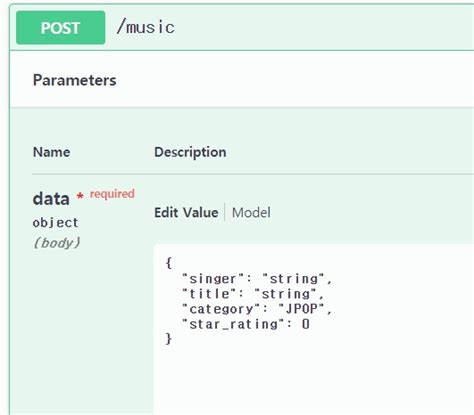Click the star_rating value 0
Viewport: 474px width, 415px height.
[306, 324]
